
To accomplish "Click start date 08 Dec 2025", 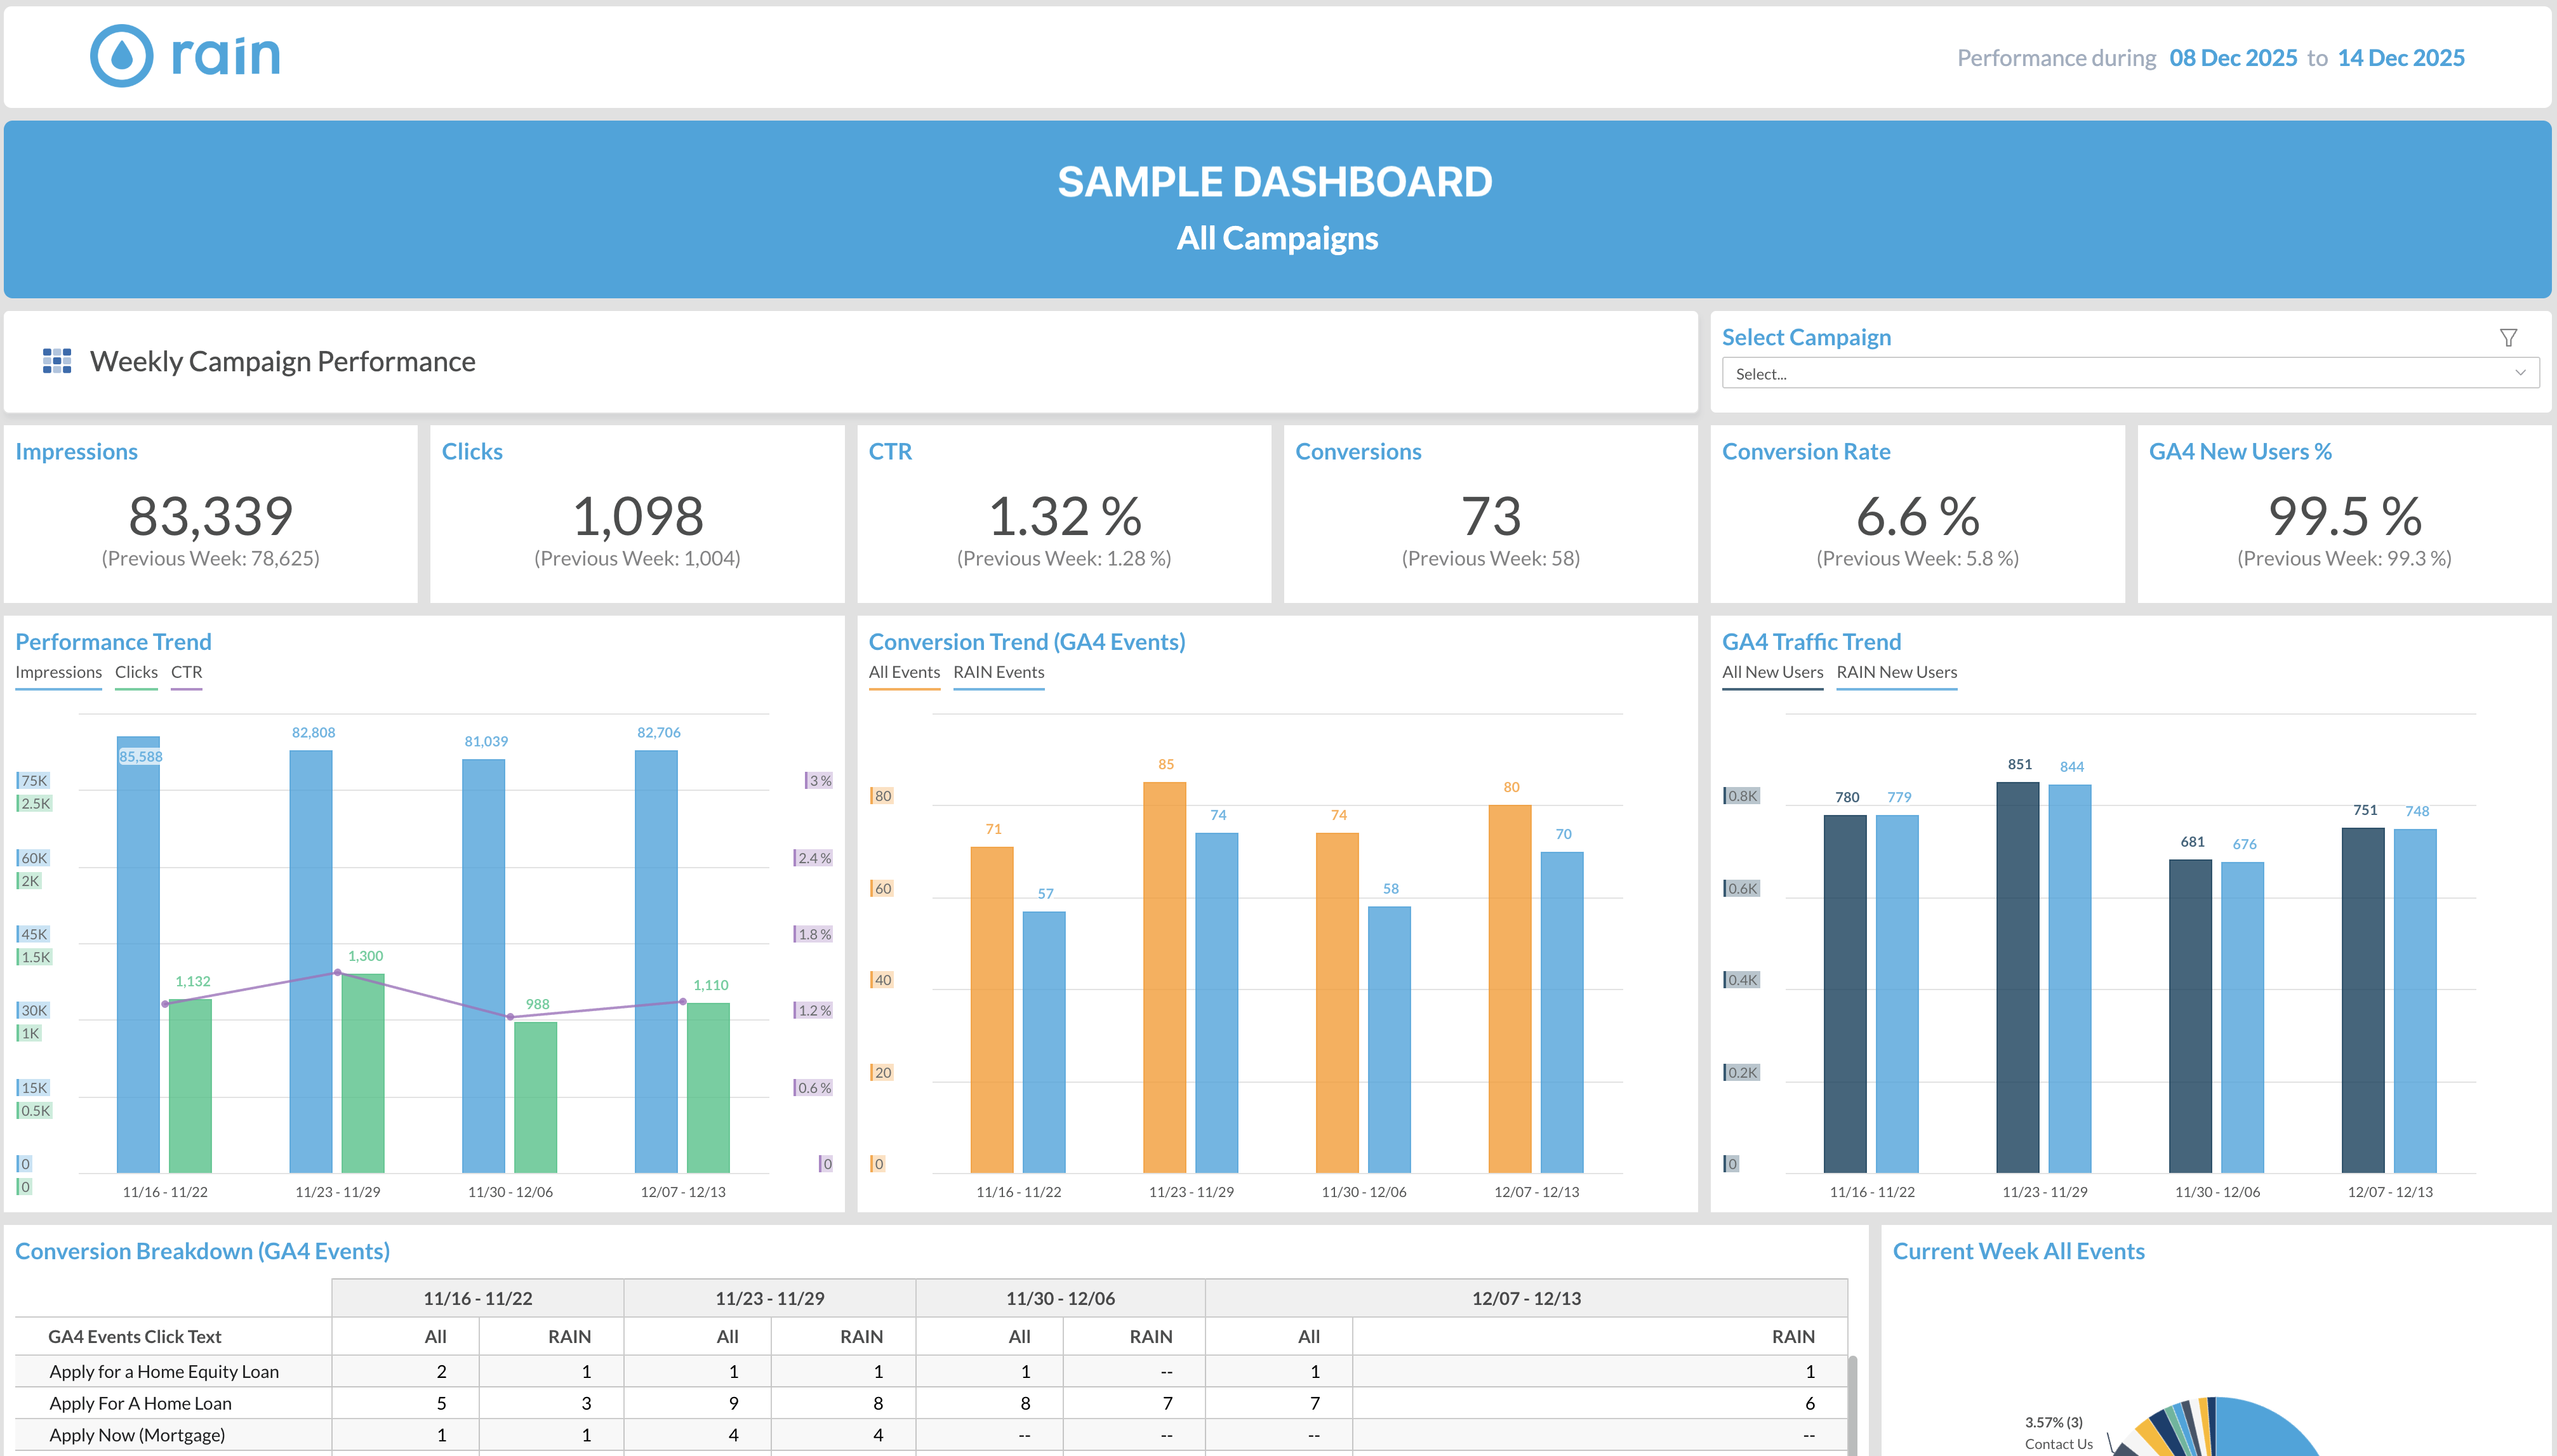I will pos(2232,58).
